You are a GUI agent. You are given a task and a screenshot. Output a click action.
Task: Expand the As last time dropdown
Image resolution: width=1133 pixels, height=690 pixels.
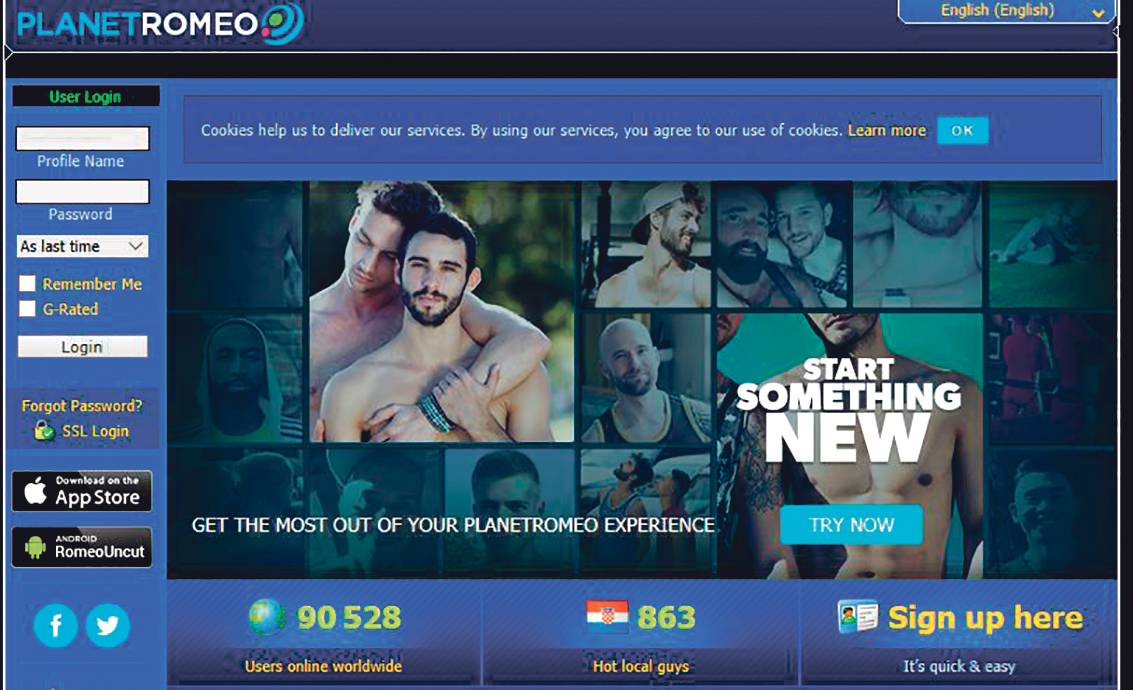point(82,246)
